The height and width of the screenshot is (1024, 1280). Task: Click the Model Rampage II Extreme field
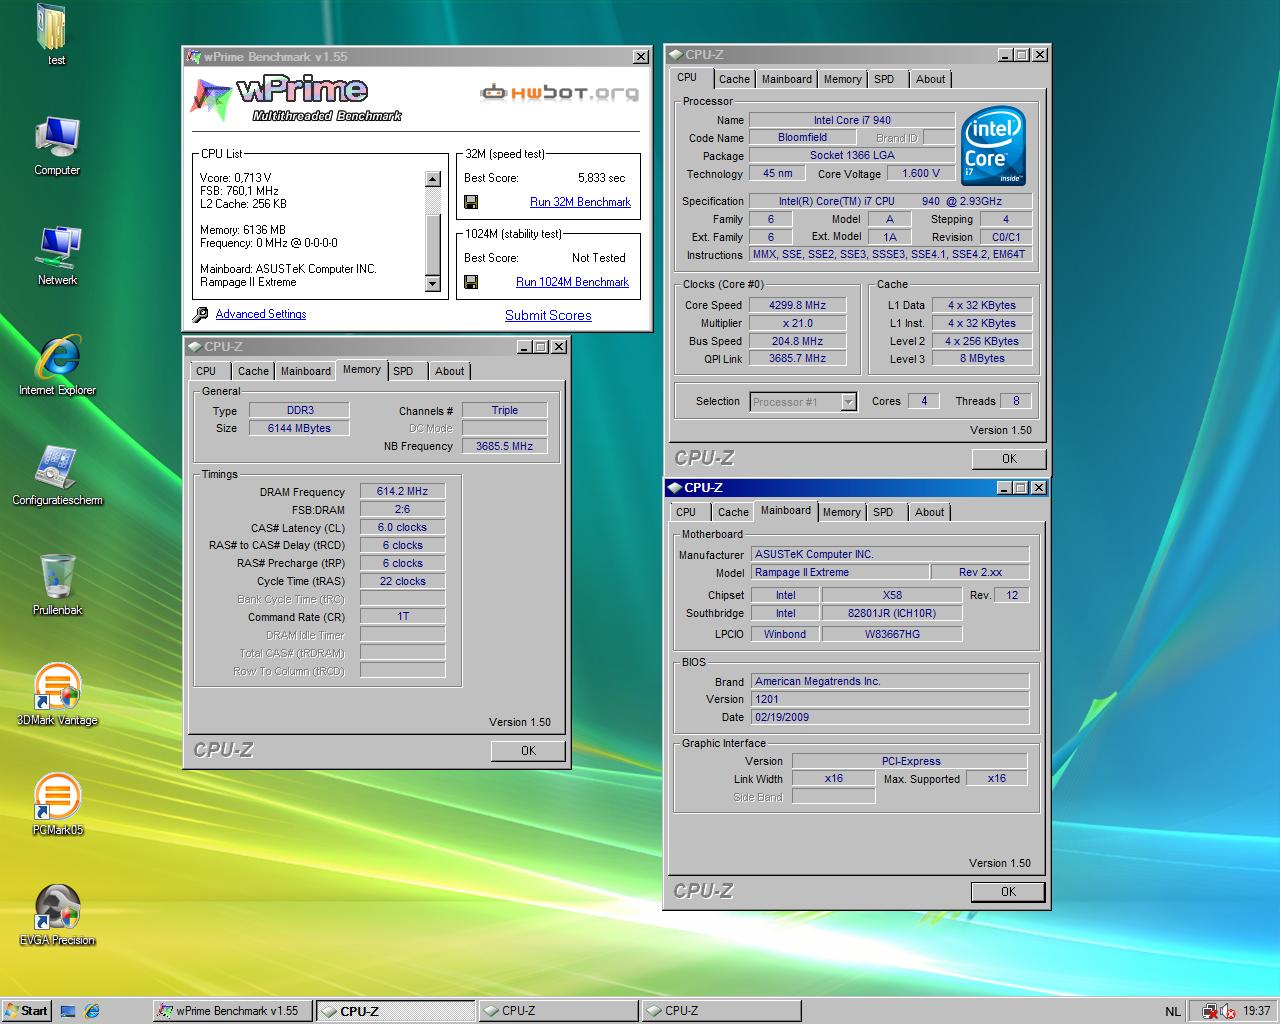click(838, 573)
